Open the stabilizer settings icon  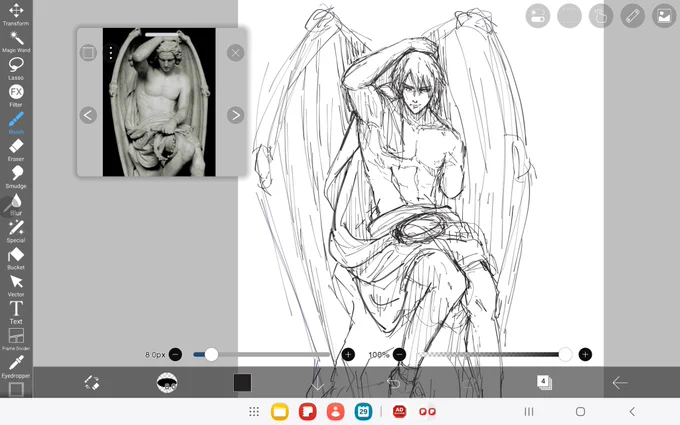tap(538, 16)
